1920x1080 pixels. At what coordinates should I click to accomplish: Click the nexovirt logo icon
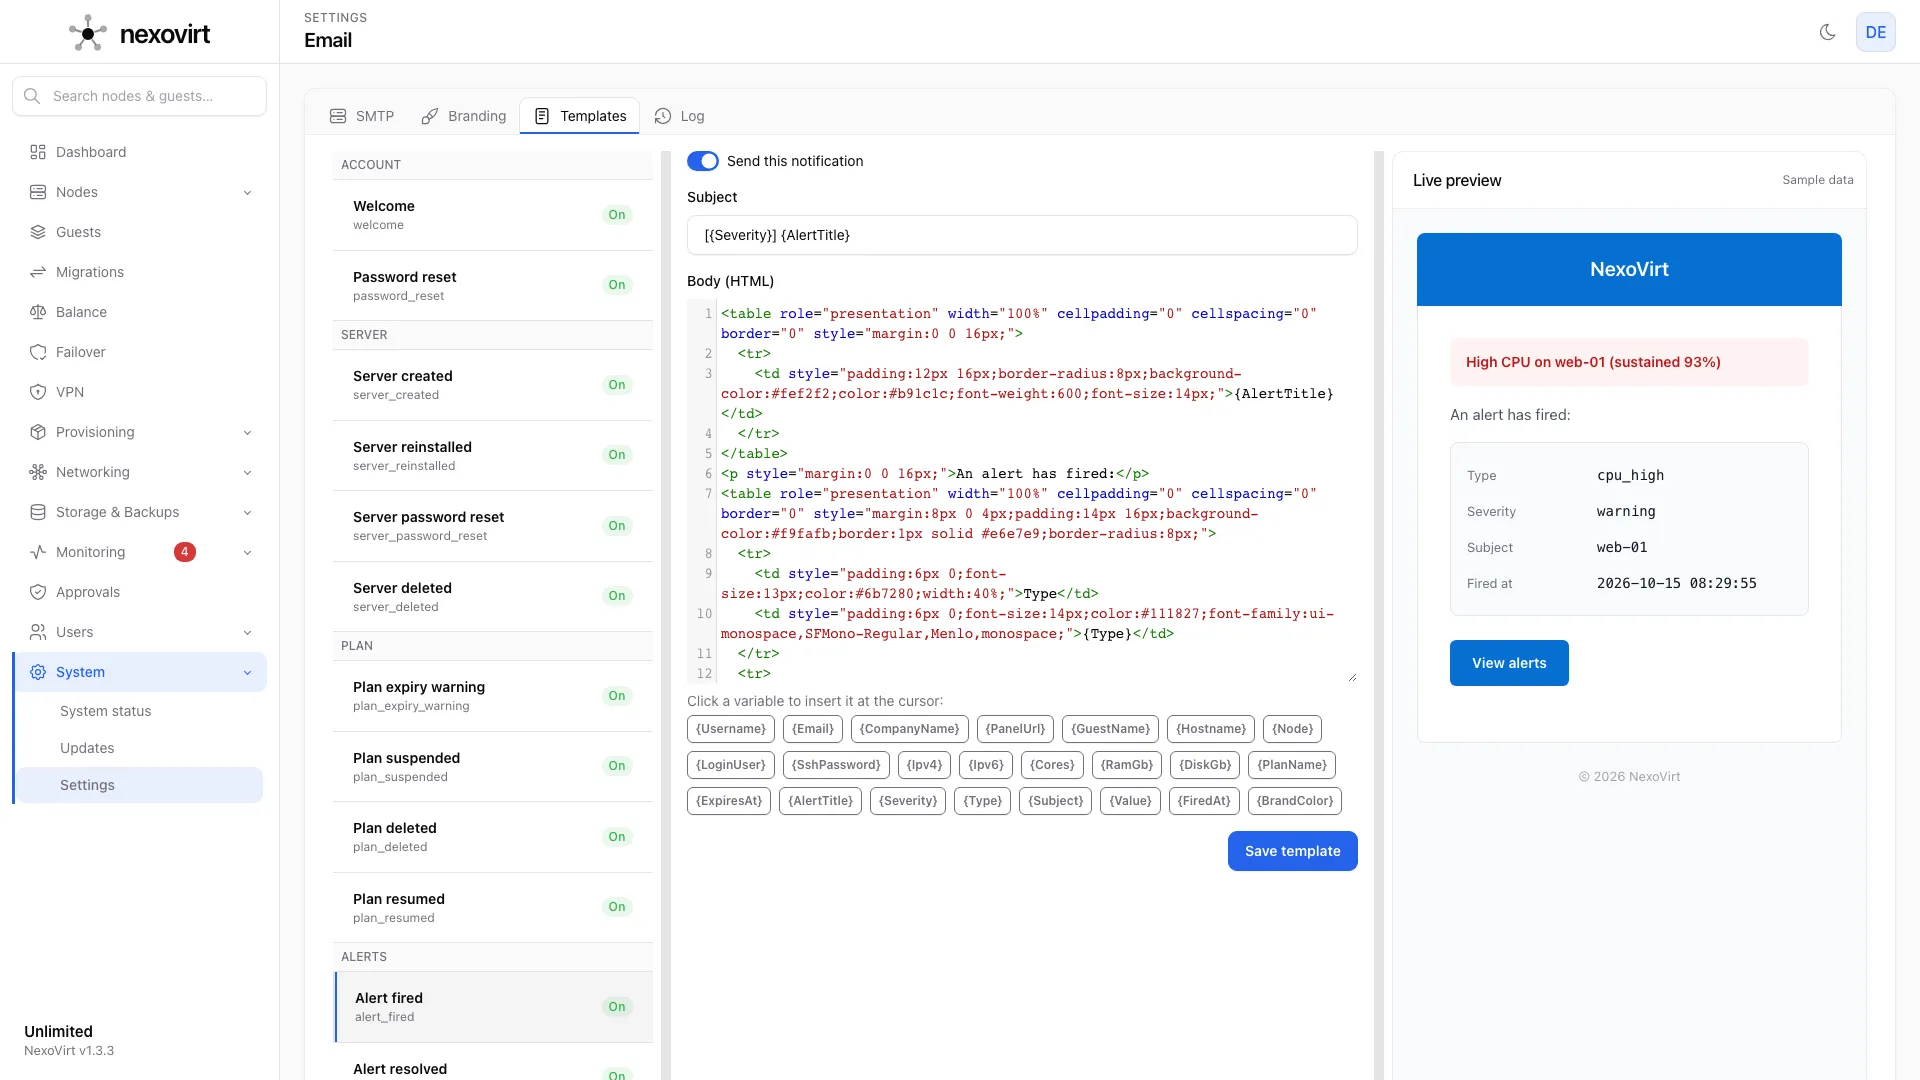pos(88,33)
